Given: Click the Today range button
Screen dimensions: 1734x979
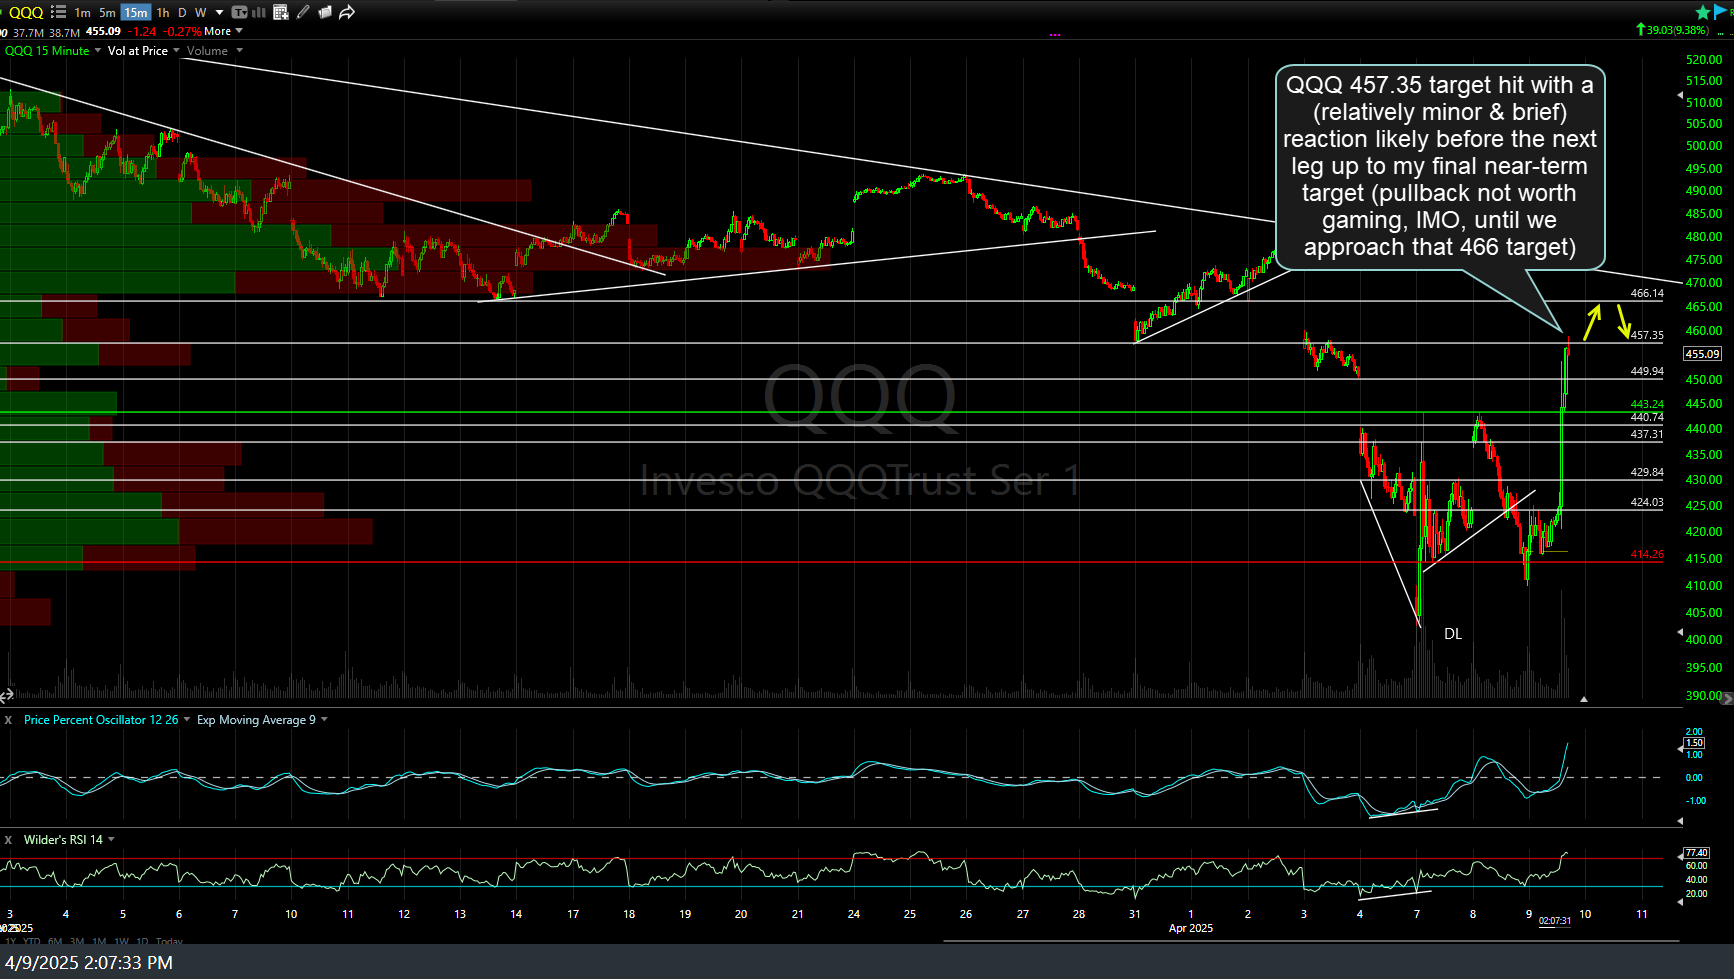Looking at the screenshot, I should pyautogui.click(x=169, y=941).
